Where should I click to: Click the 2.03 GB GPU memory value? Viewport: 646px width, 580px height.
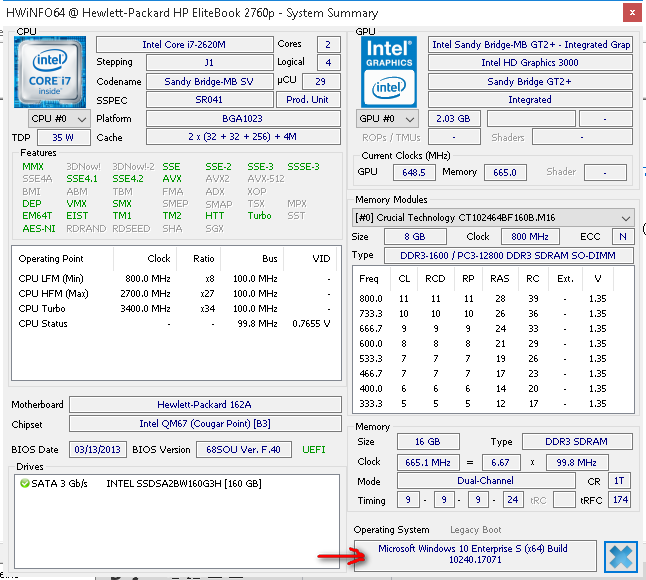pyautogui.click(x=454, y=119)
